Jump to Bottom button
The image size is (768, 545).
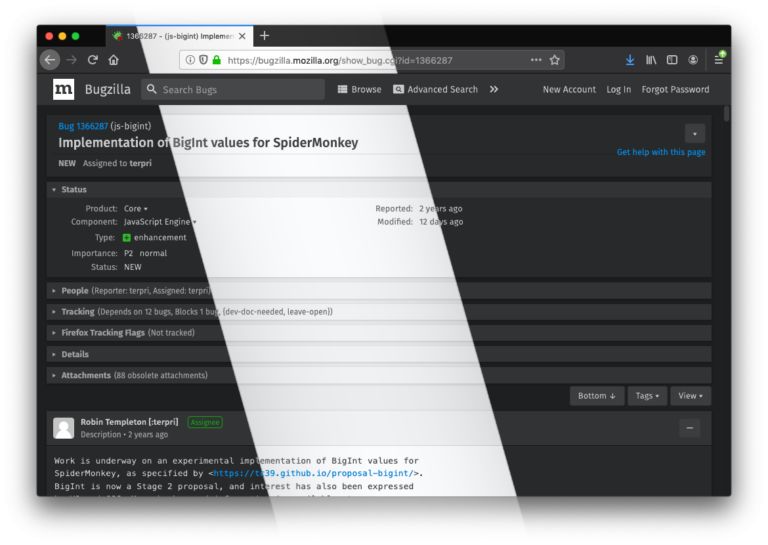[x=597, y=396]
